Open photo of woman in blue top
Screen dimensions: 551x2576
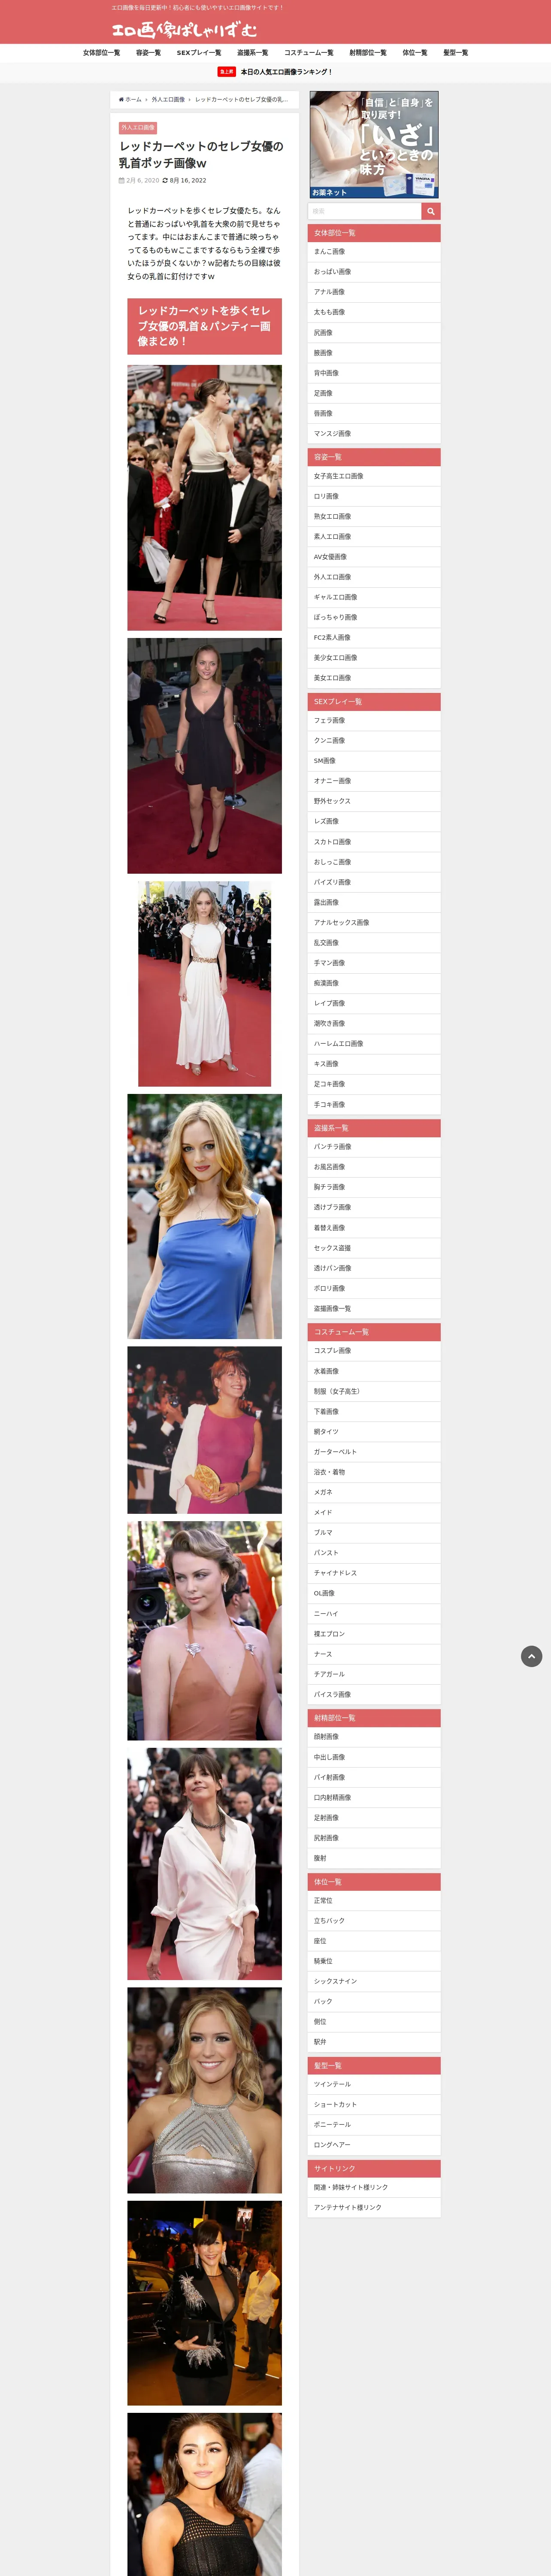pos(204,1216)
